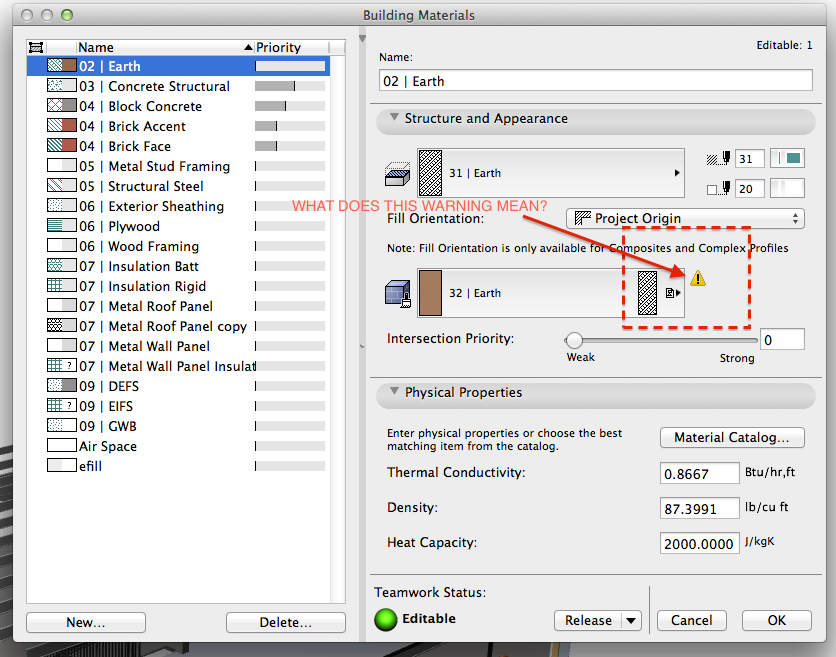The image size is (836, 657).
Task: Click the 04 | Block Concrete fill preview icon
Action: coord(62,106)
